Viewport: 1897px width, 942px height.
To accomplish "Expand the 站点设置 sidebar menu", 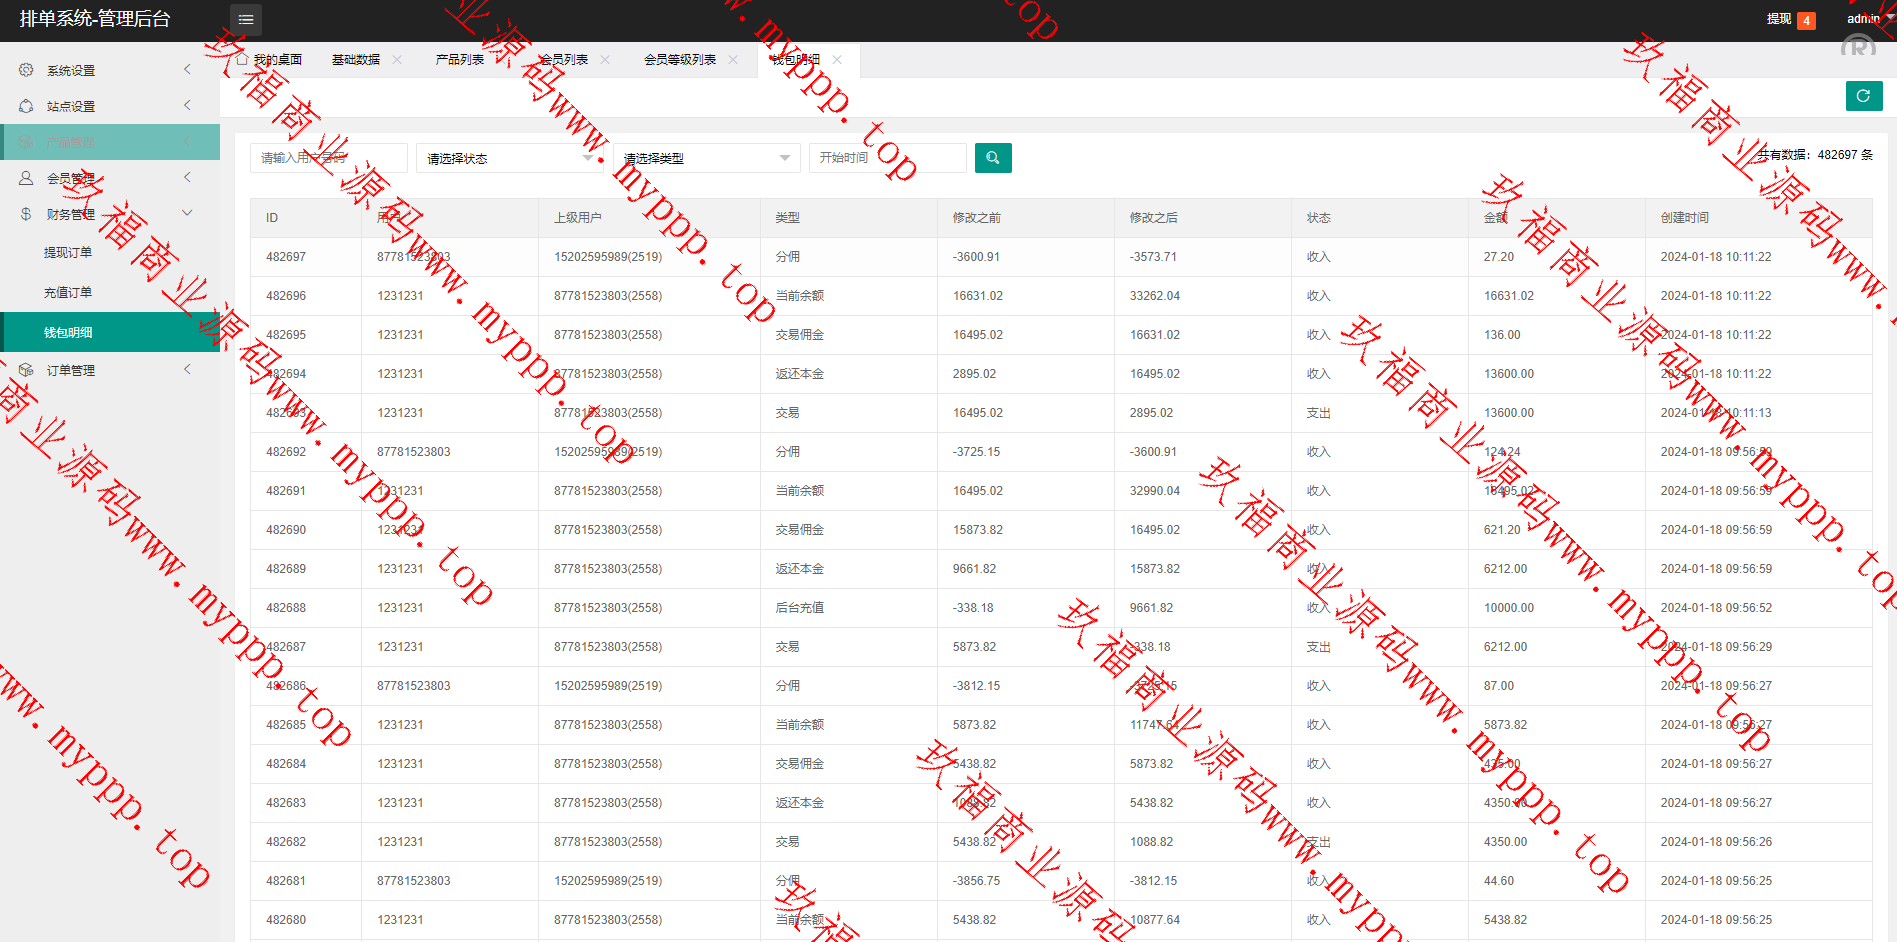I will (x=110, y=106).
